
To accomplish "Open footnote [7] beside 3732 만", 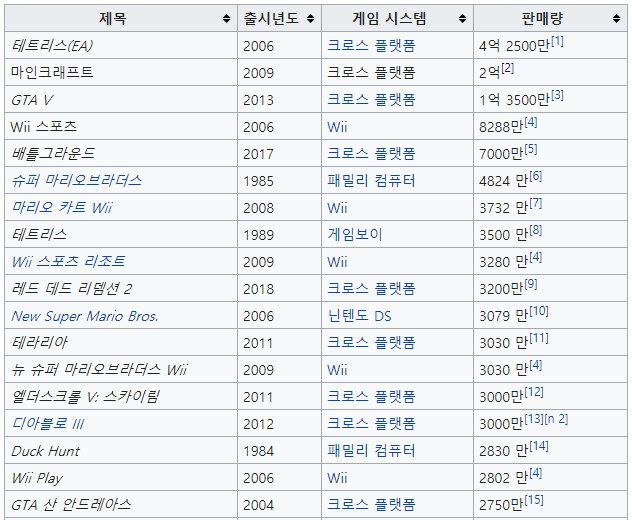I will coord(536,203).
